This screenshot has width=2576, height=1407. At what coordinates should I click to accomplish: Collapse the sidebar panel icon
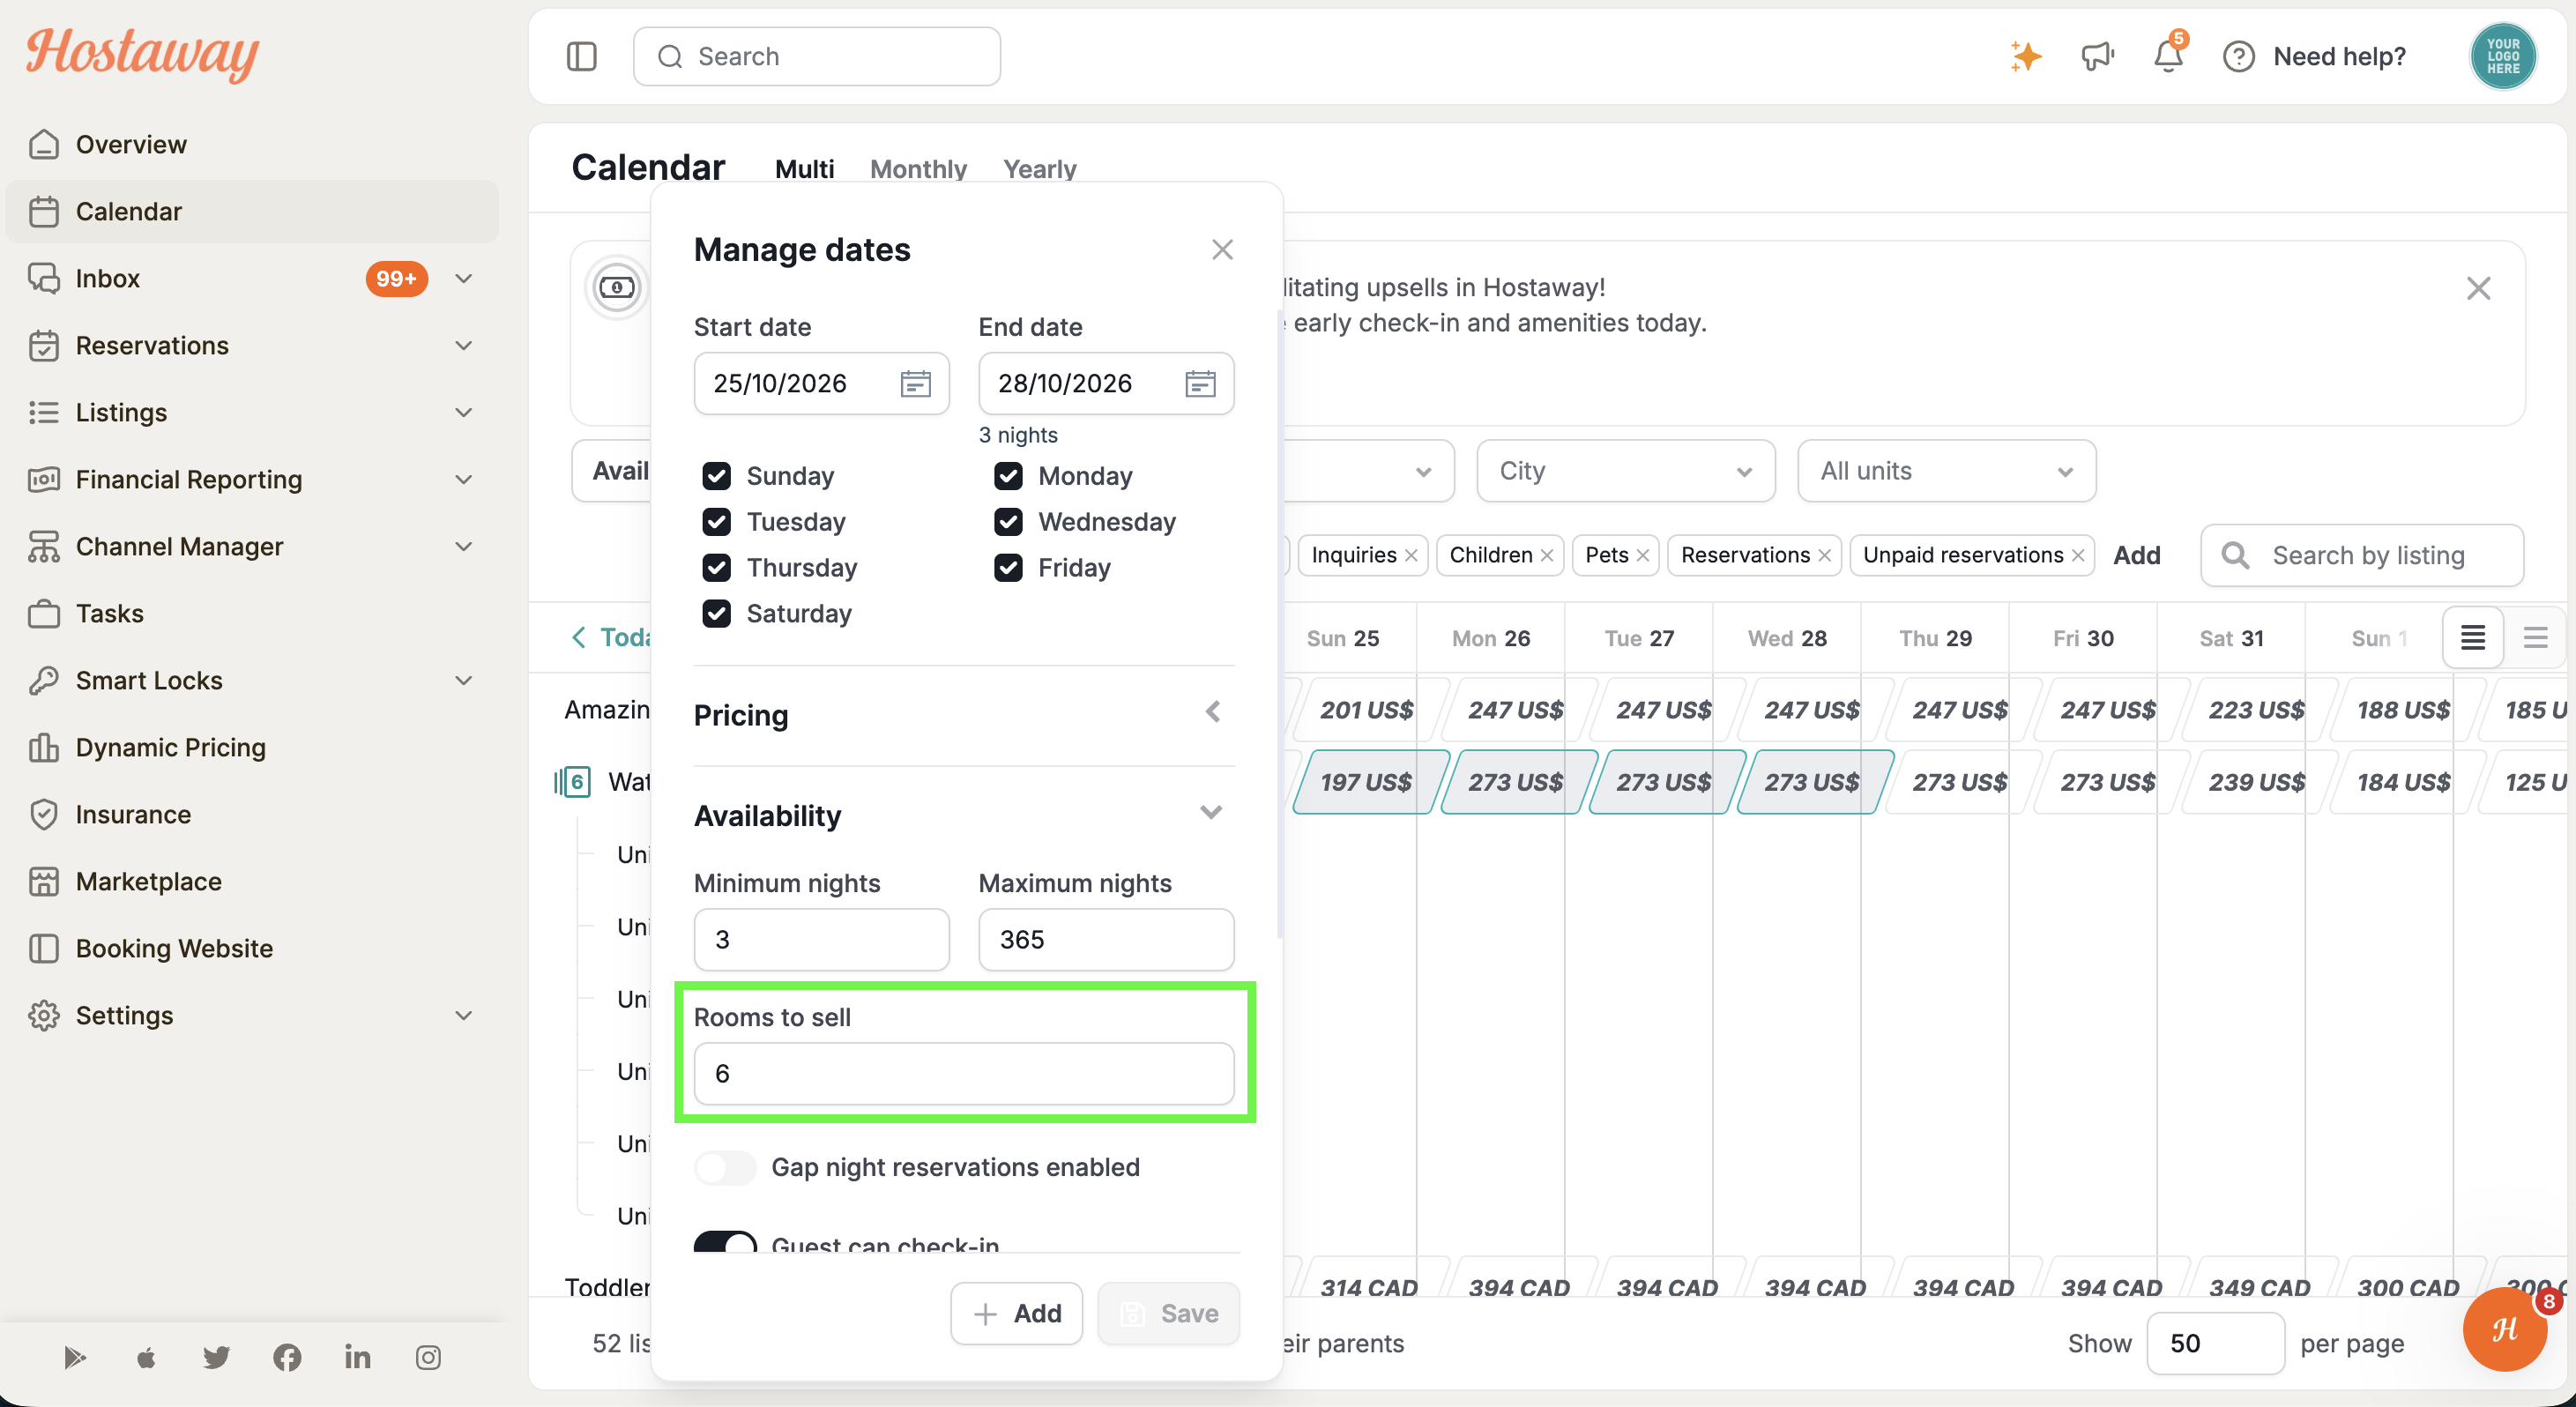(581, 56)
